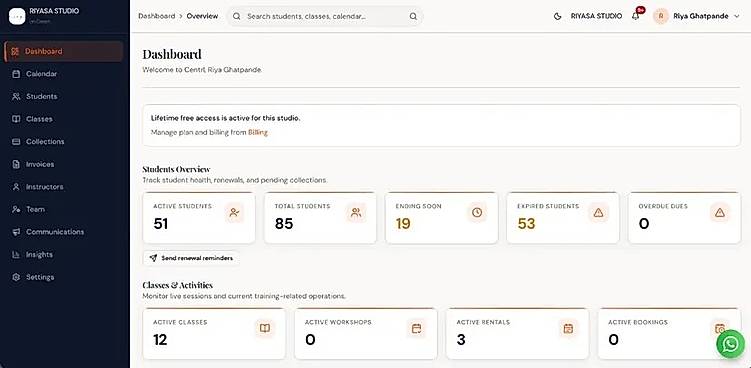Click the Active Classes book icon
Viewport: 751px width, 368px height.
[x=265, y=328]
